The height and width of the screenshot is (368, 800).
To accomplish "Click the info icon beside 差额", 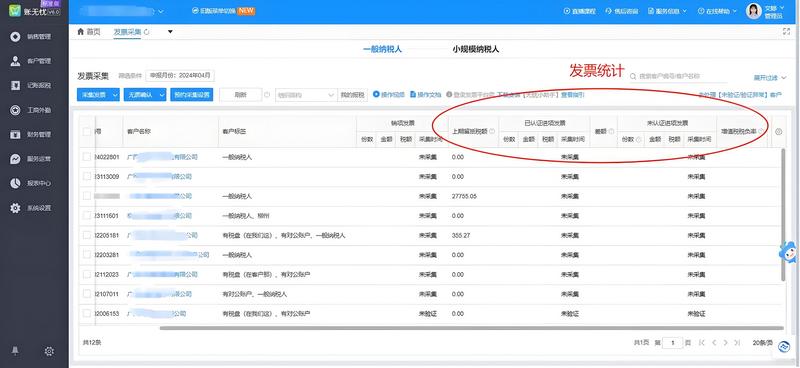I will point(611,131).
